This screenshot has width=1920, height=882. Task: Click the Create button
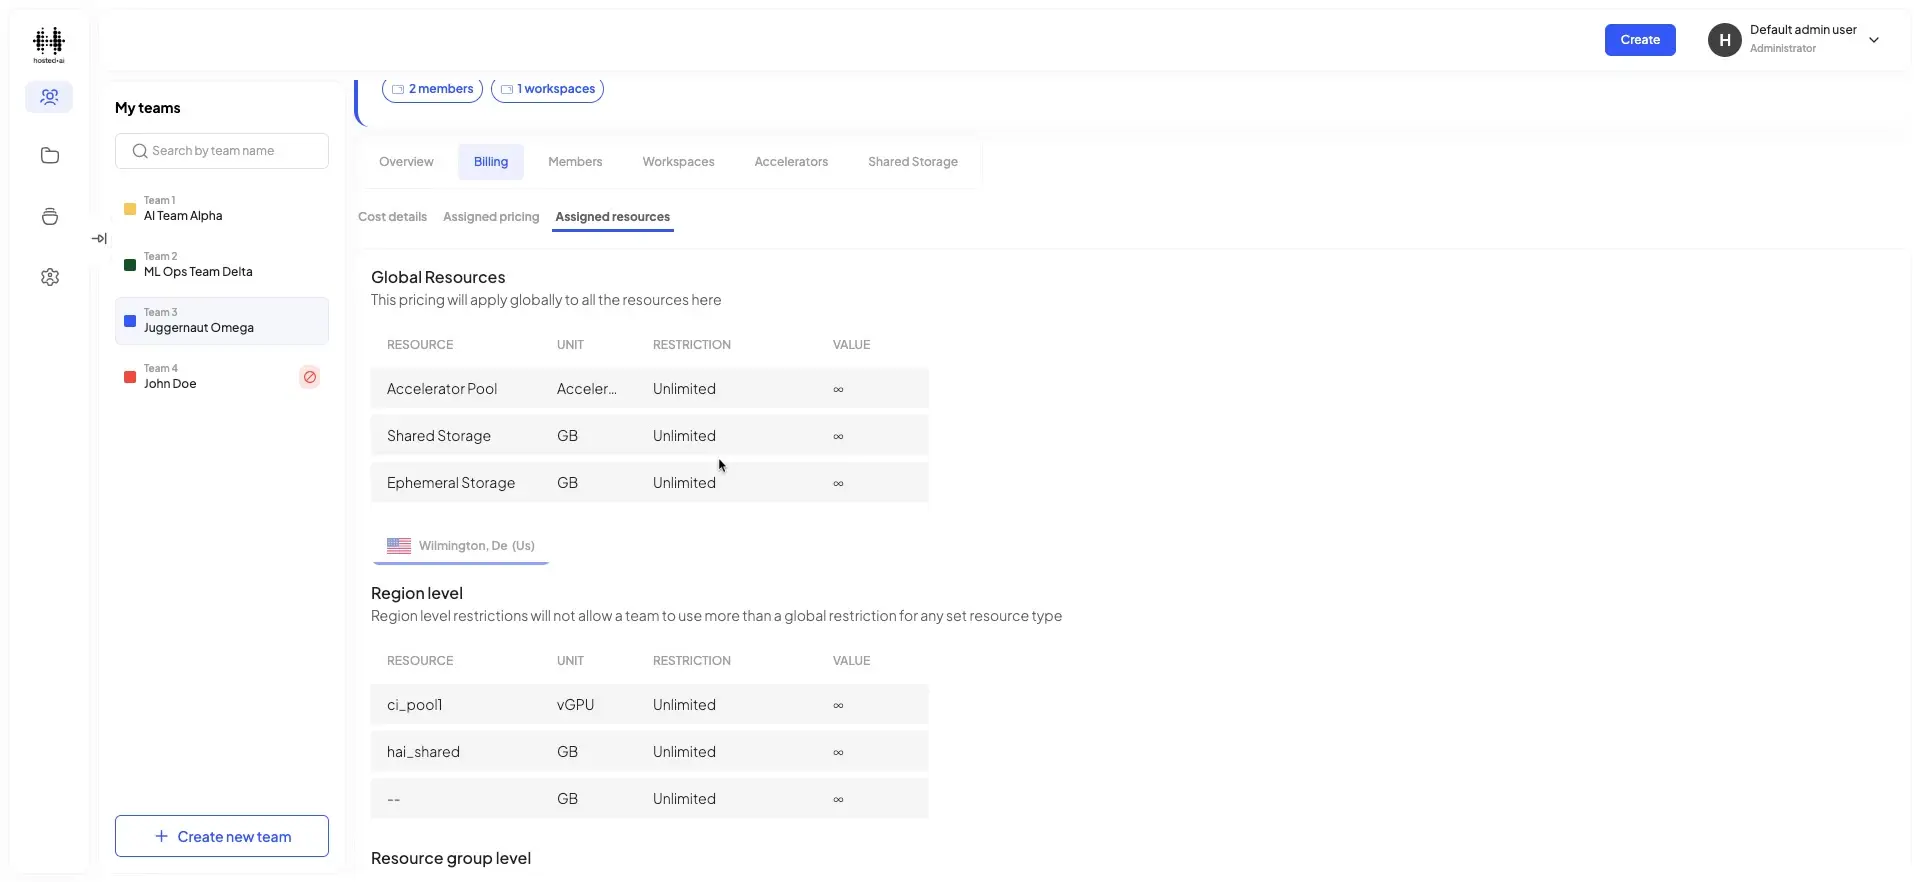point(1640,40)
